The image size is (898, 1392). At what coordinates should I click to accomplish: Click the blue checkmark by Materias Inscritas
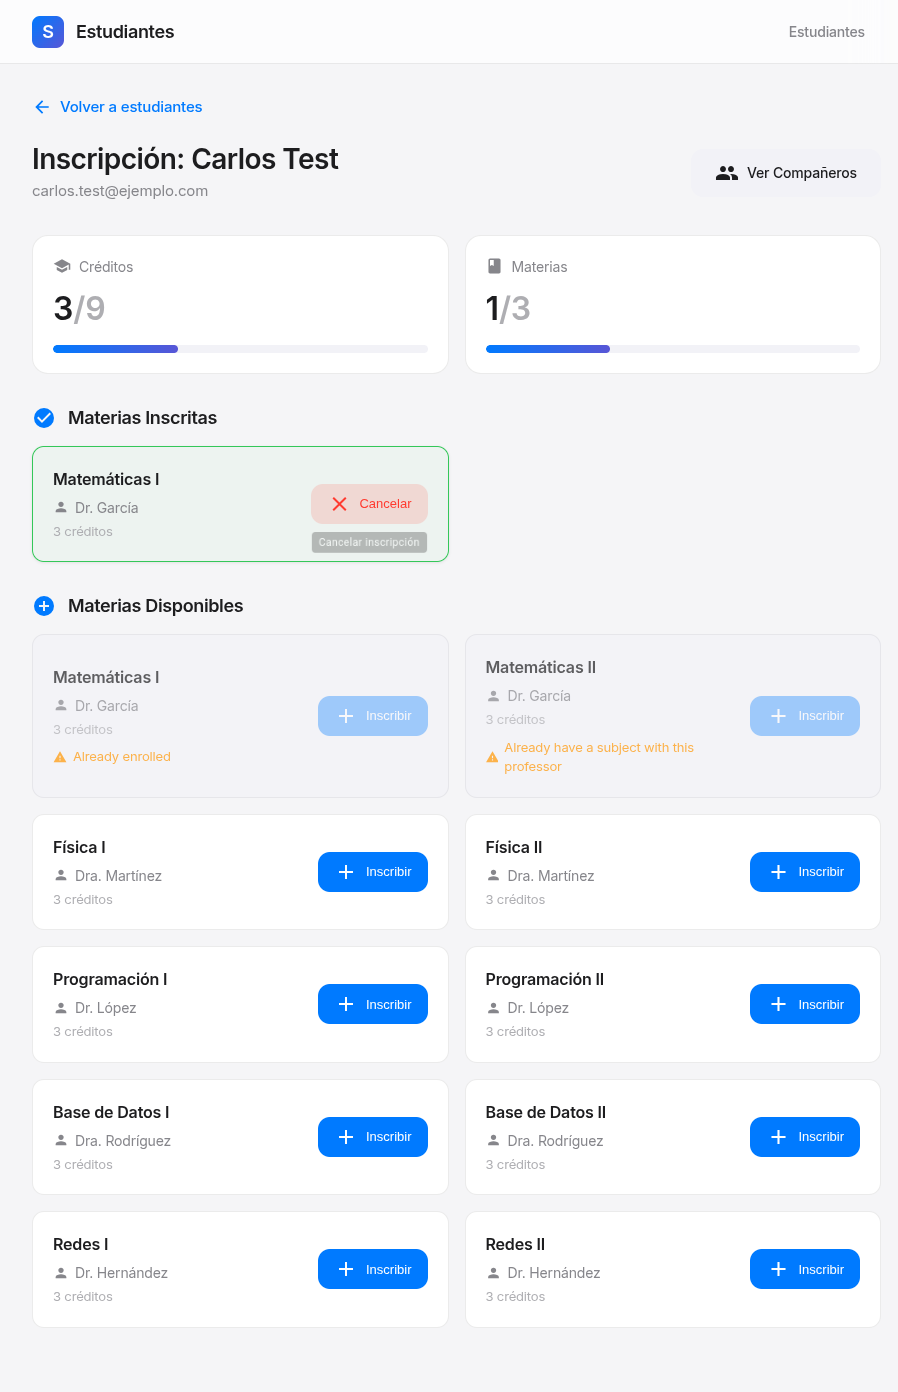pyautogui.click(x=44, y=418)
